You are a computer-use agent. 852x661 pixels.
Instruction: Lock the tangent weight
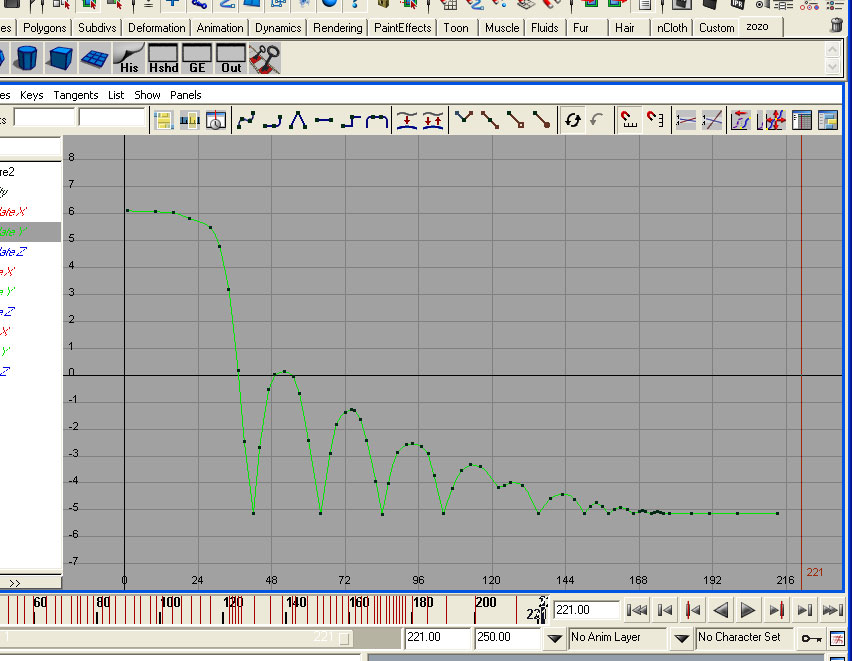pyautogui.click(x=542, y=120)
